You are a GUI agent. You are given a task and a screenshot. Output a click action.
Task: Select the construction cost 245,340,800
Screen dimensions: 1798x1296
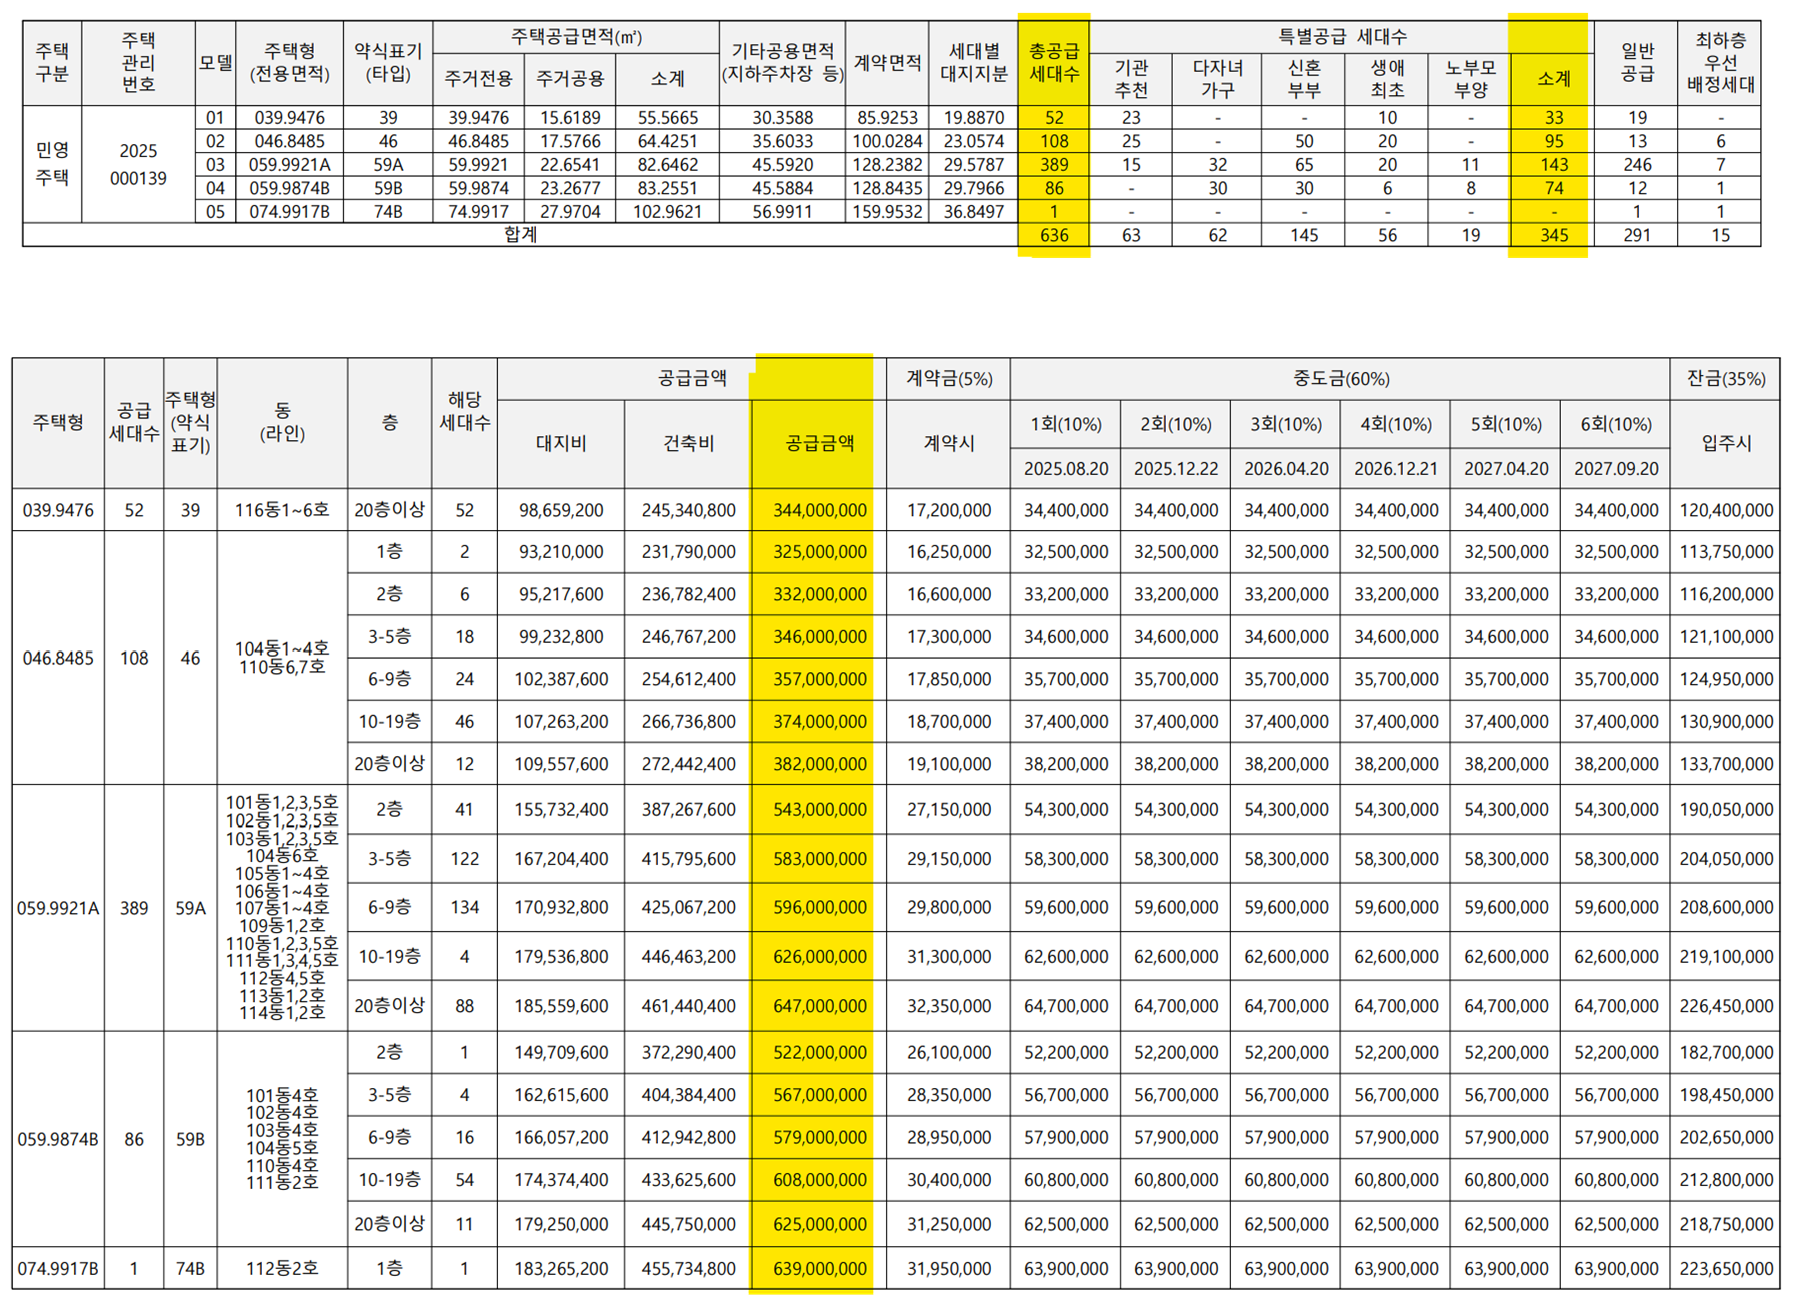click(x=688, y=510)
